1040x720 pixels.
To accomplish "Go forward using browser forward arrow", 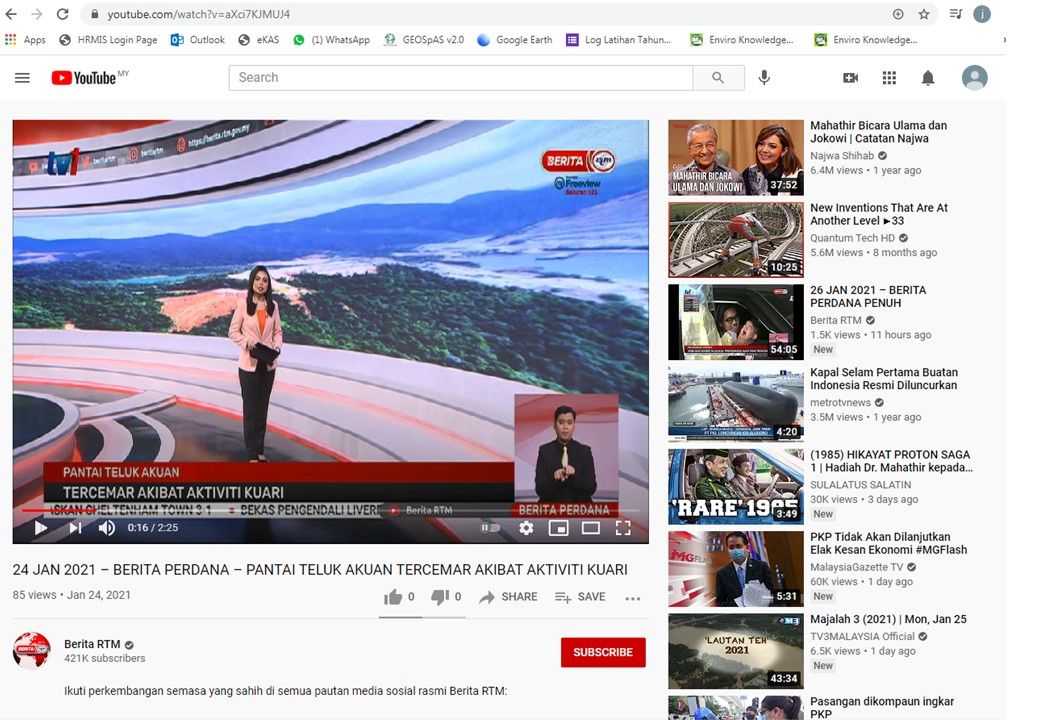I will (x=36, y=14).
